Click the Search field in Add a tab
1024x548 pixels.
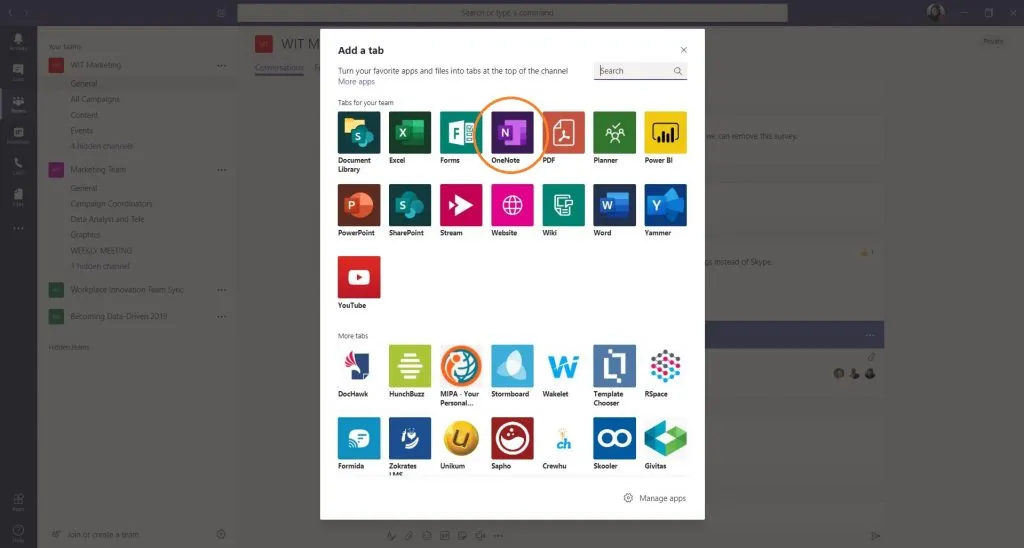(640, 71)
